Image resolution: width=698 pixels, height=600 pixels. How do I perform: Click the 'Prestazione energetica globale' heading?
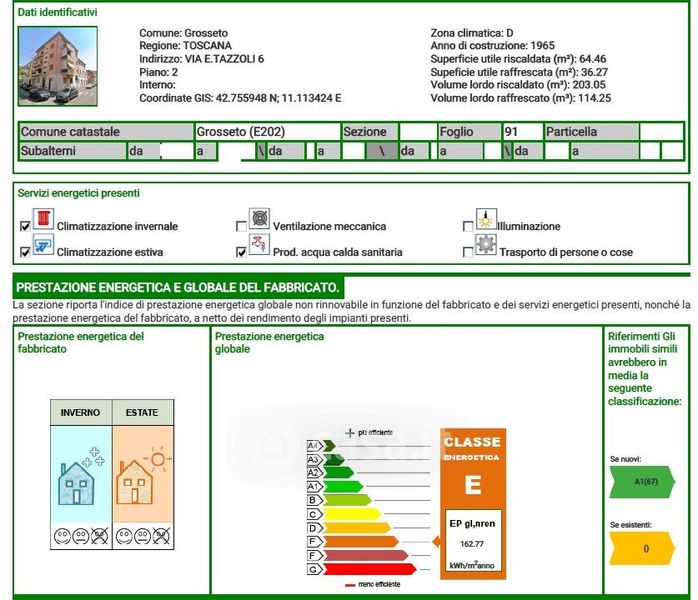pos(269,343)
